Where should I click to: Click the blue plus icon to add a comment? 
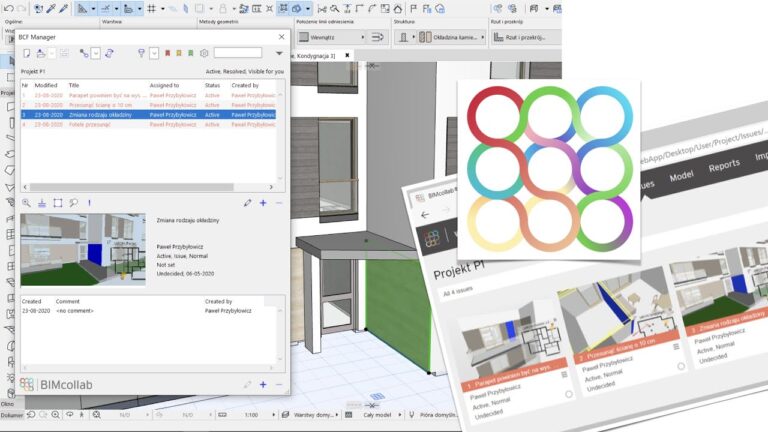coord(263,384)
